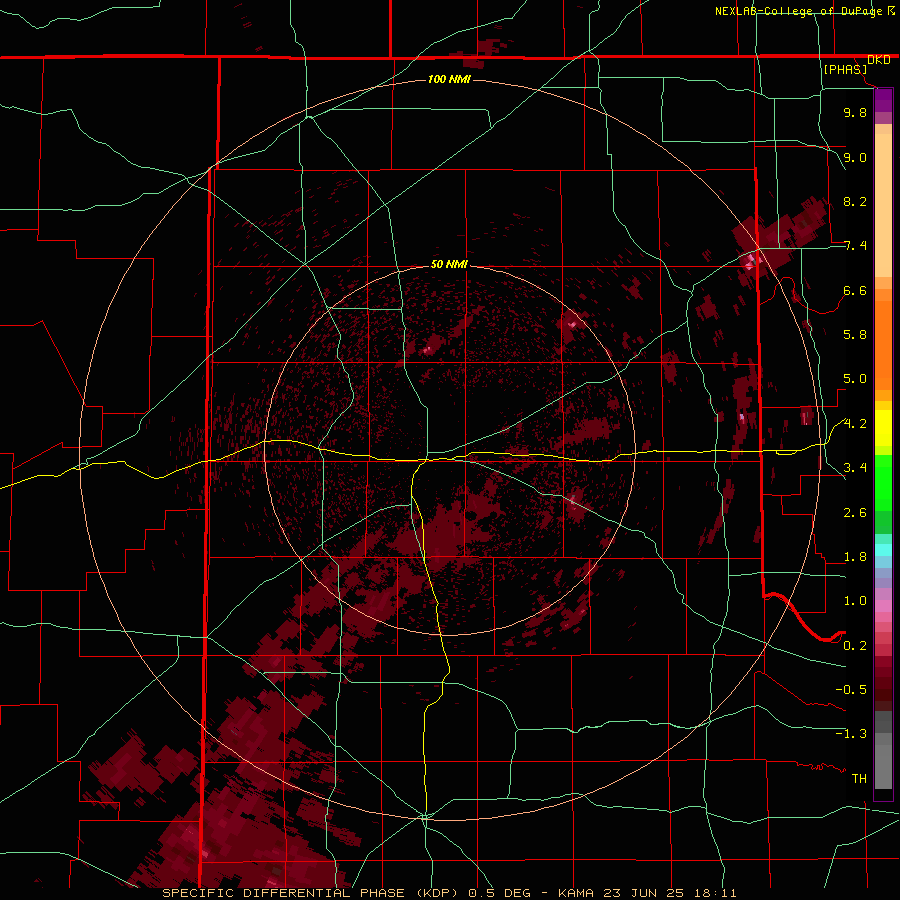Image resolution: width=900 pixels, height=900 pixels.
Task: Click the 9.0 value on the scale
Action: tap(855, 157)
